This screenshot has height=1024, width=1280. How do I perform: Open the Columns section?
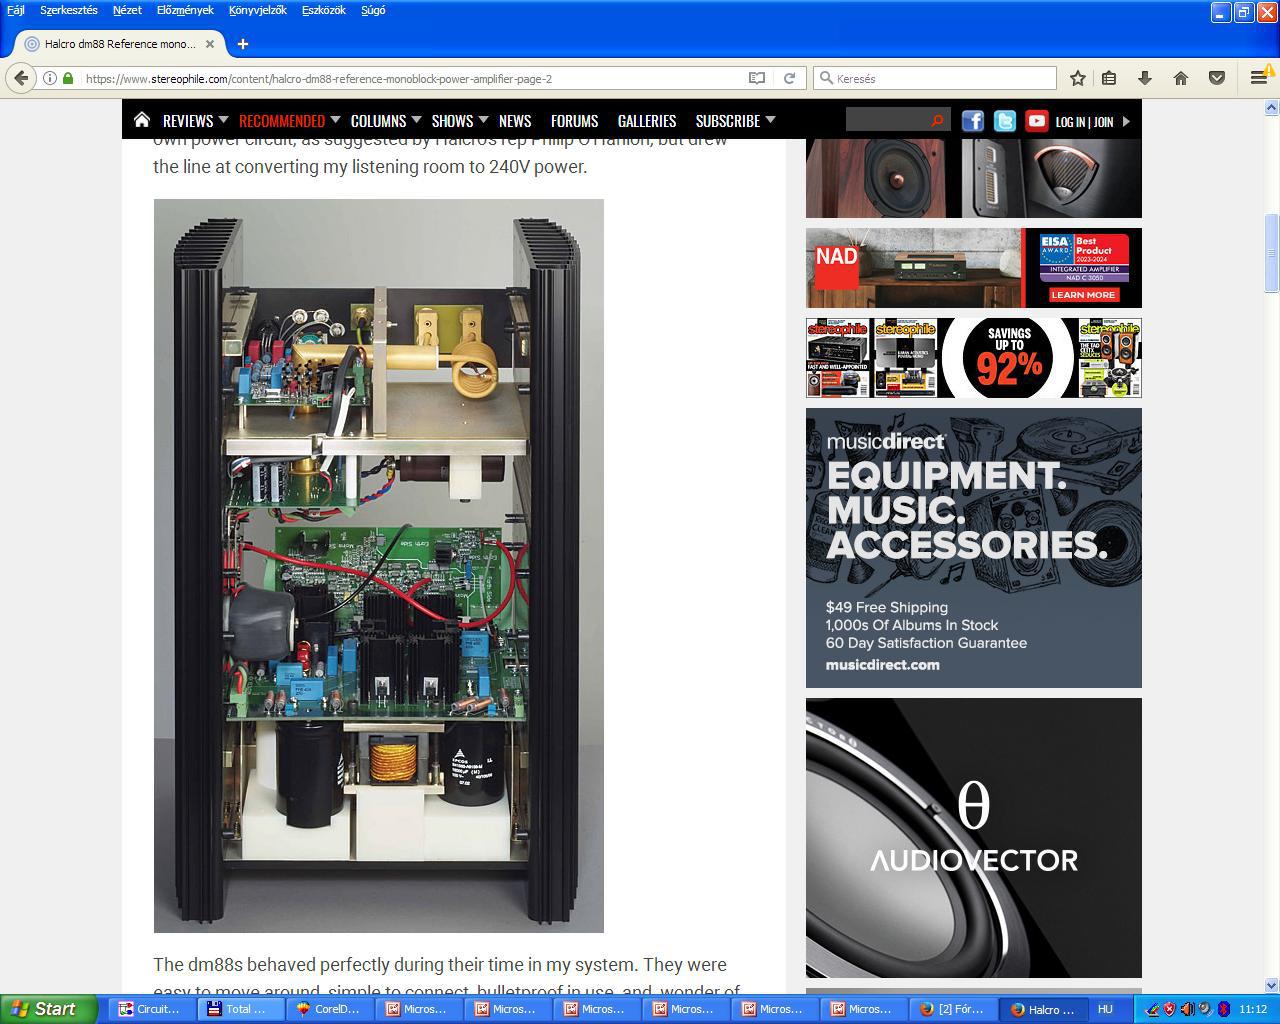point(378,120)
